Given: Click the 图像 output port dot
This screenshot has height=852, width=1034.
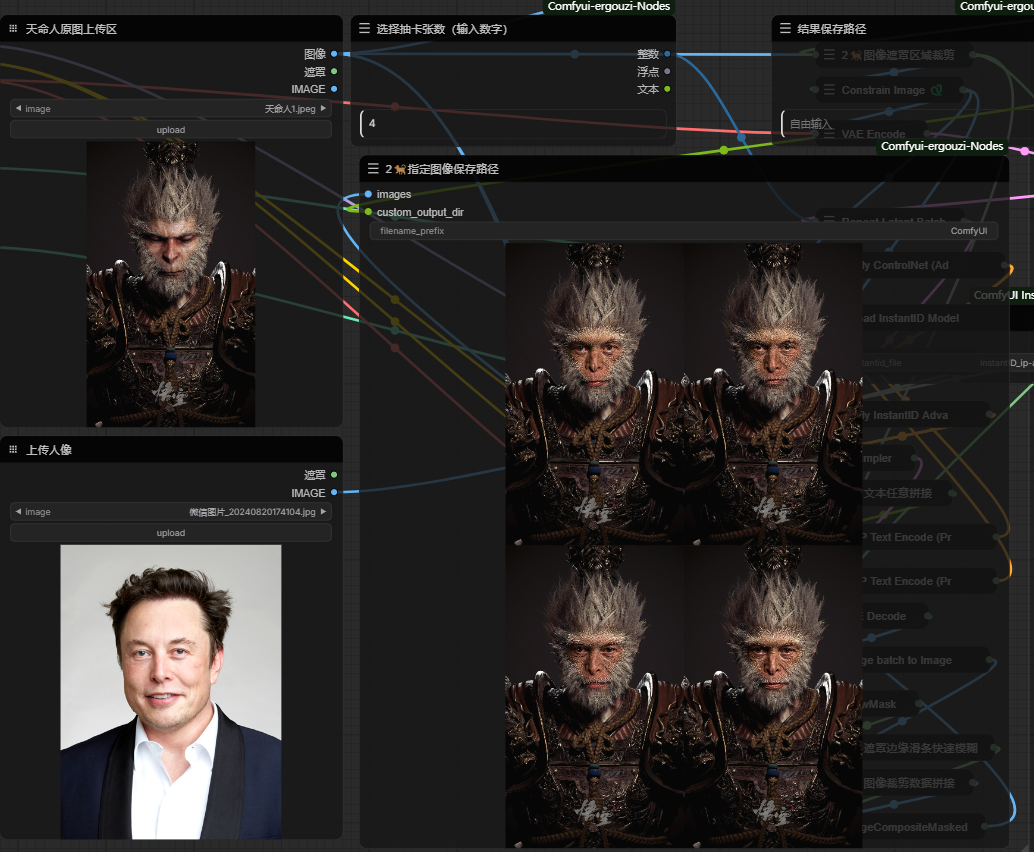Looking at the screenshot, I should point(334,53).
